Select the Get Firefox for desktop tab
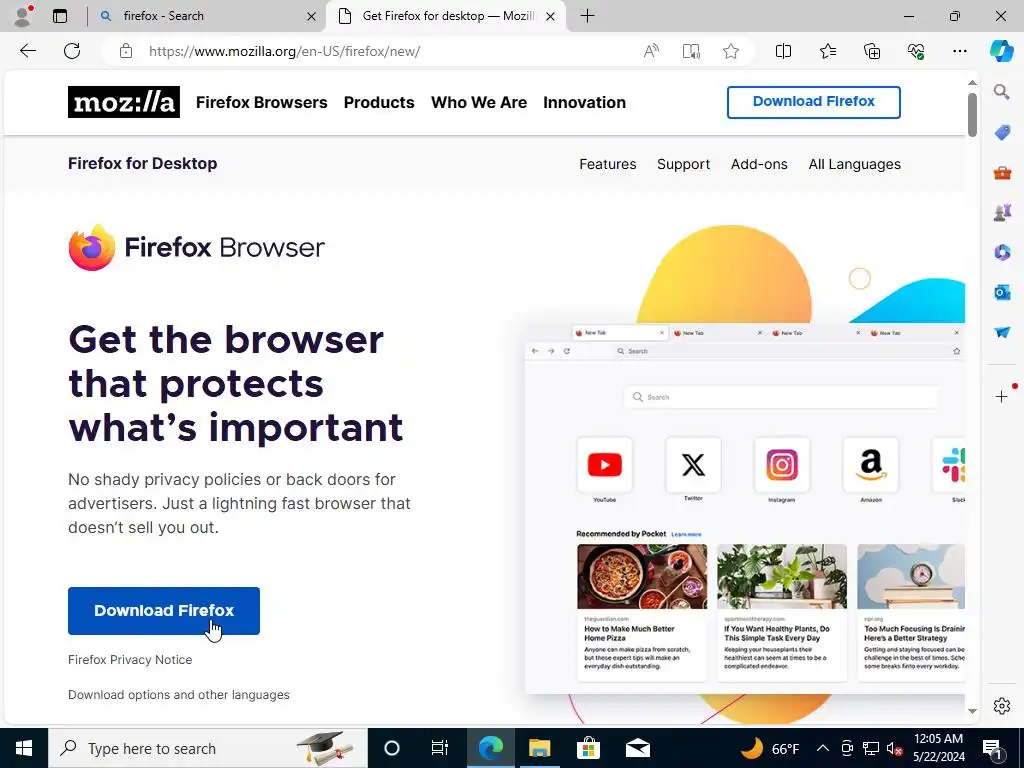Viewport: 1024px width, 768px height. pyautogui.click(x=448, y=16)
